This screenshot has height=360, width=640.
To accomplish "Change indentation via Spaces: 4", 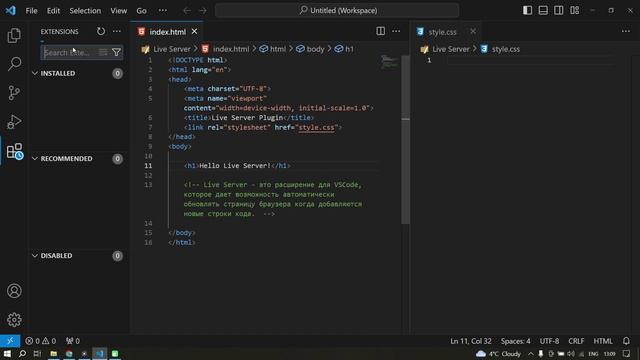I will (516, 341).
